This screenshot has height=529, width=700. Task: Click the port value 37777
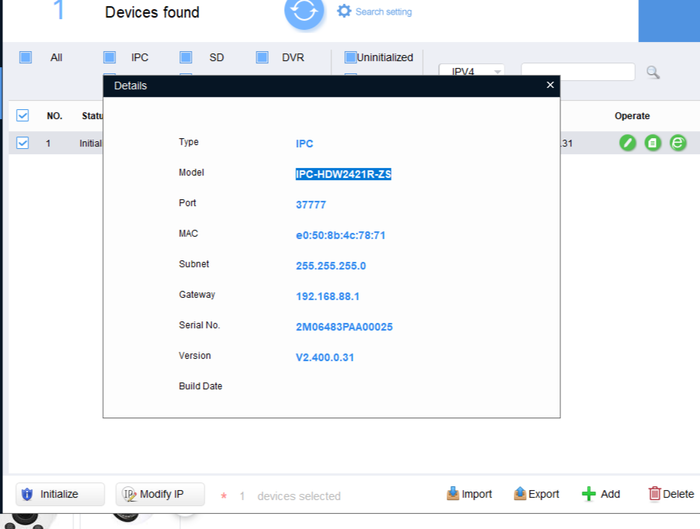pyautogui.click(x=311, y=205)
